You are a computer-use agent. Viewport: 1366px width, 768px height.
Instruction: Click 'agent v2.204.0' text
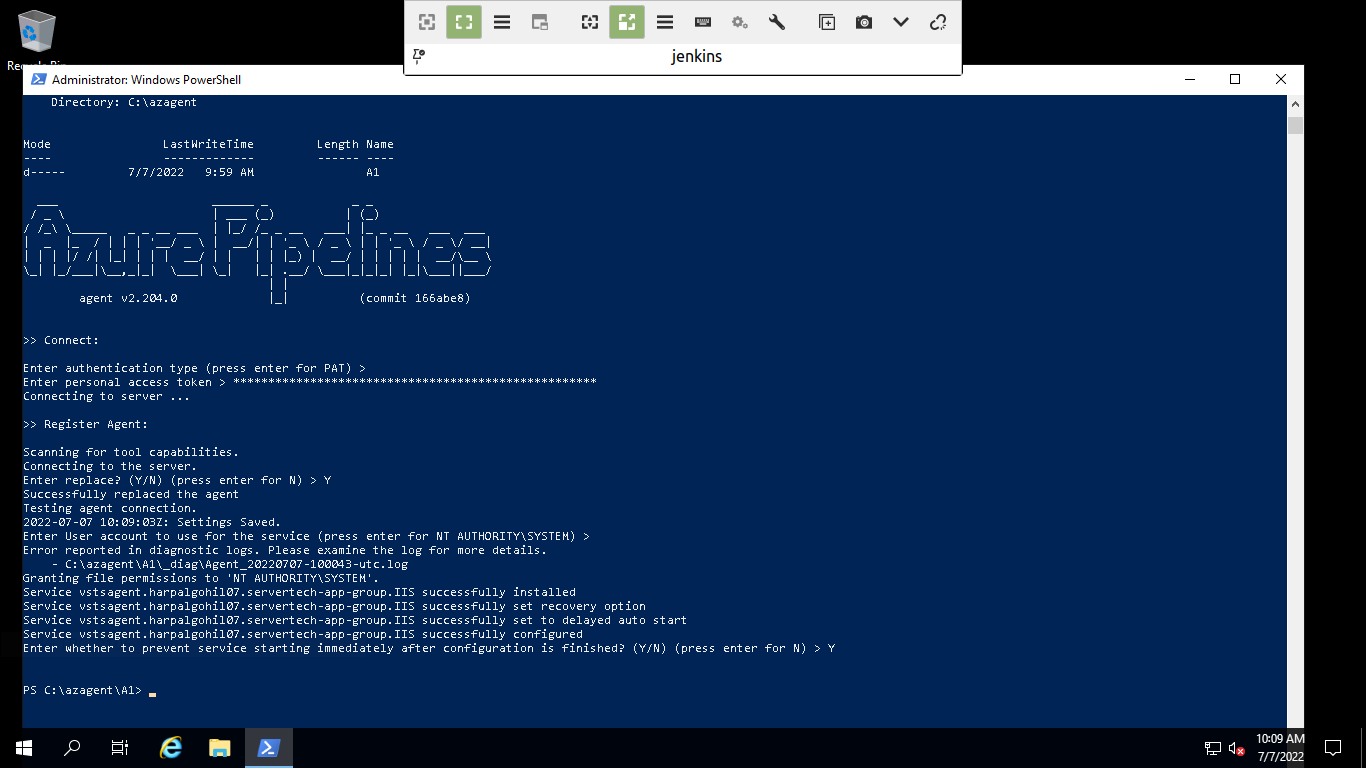click(x=128, y=298)
